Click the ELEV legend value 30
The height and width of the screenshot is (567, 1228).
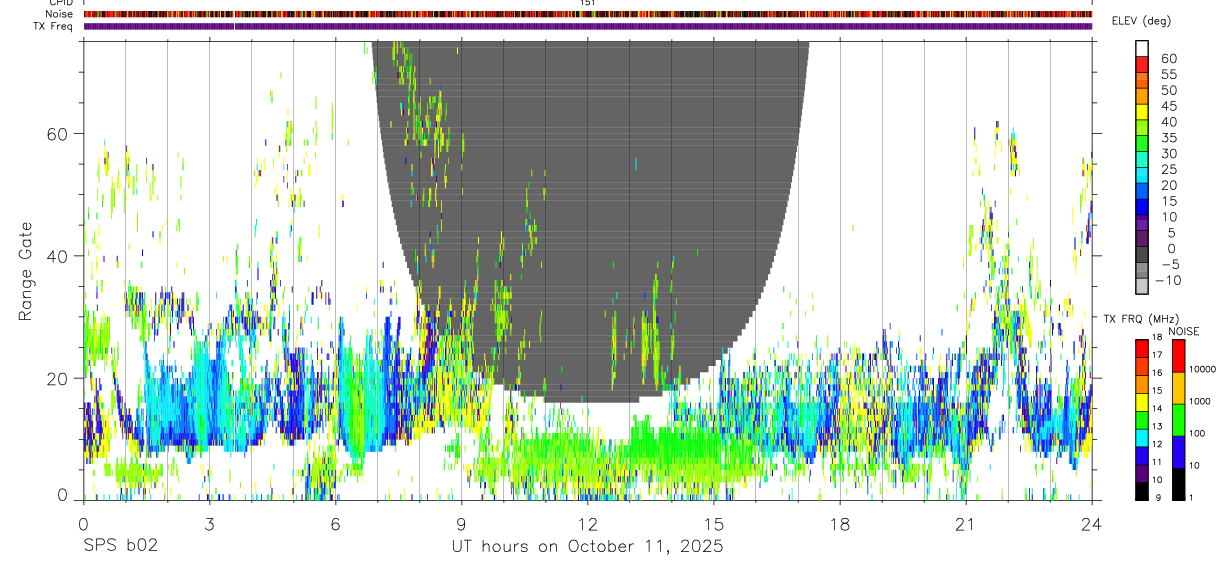pyautogui.click(x=1167, y=153)
